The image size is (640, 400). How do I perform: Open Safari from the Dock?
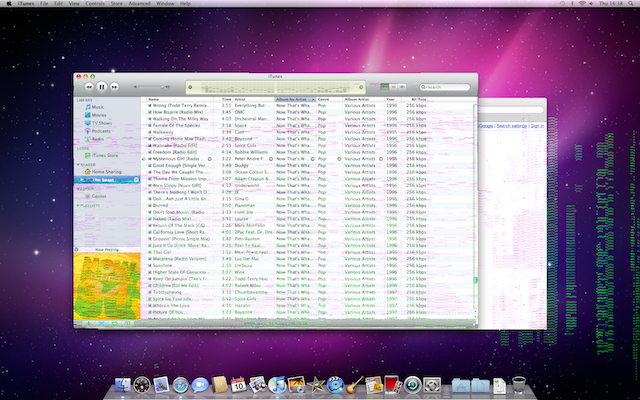(180, 385)
